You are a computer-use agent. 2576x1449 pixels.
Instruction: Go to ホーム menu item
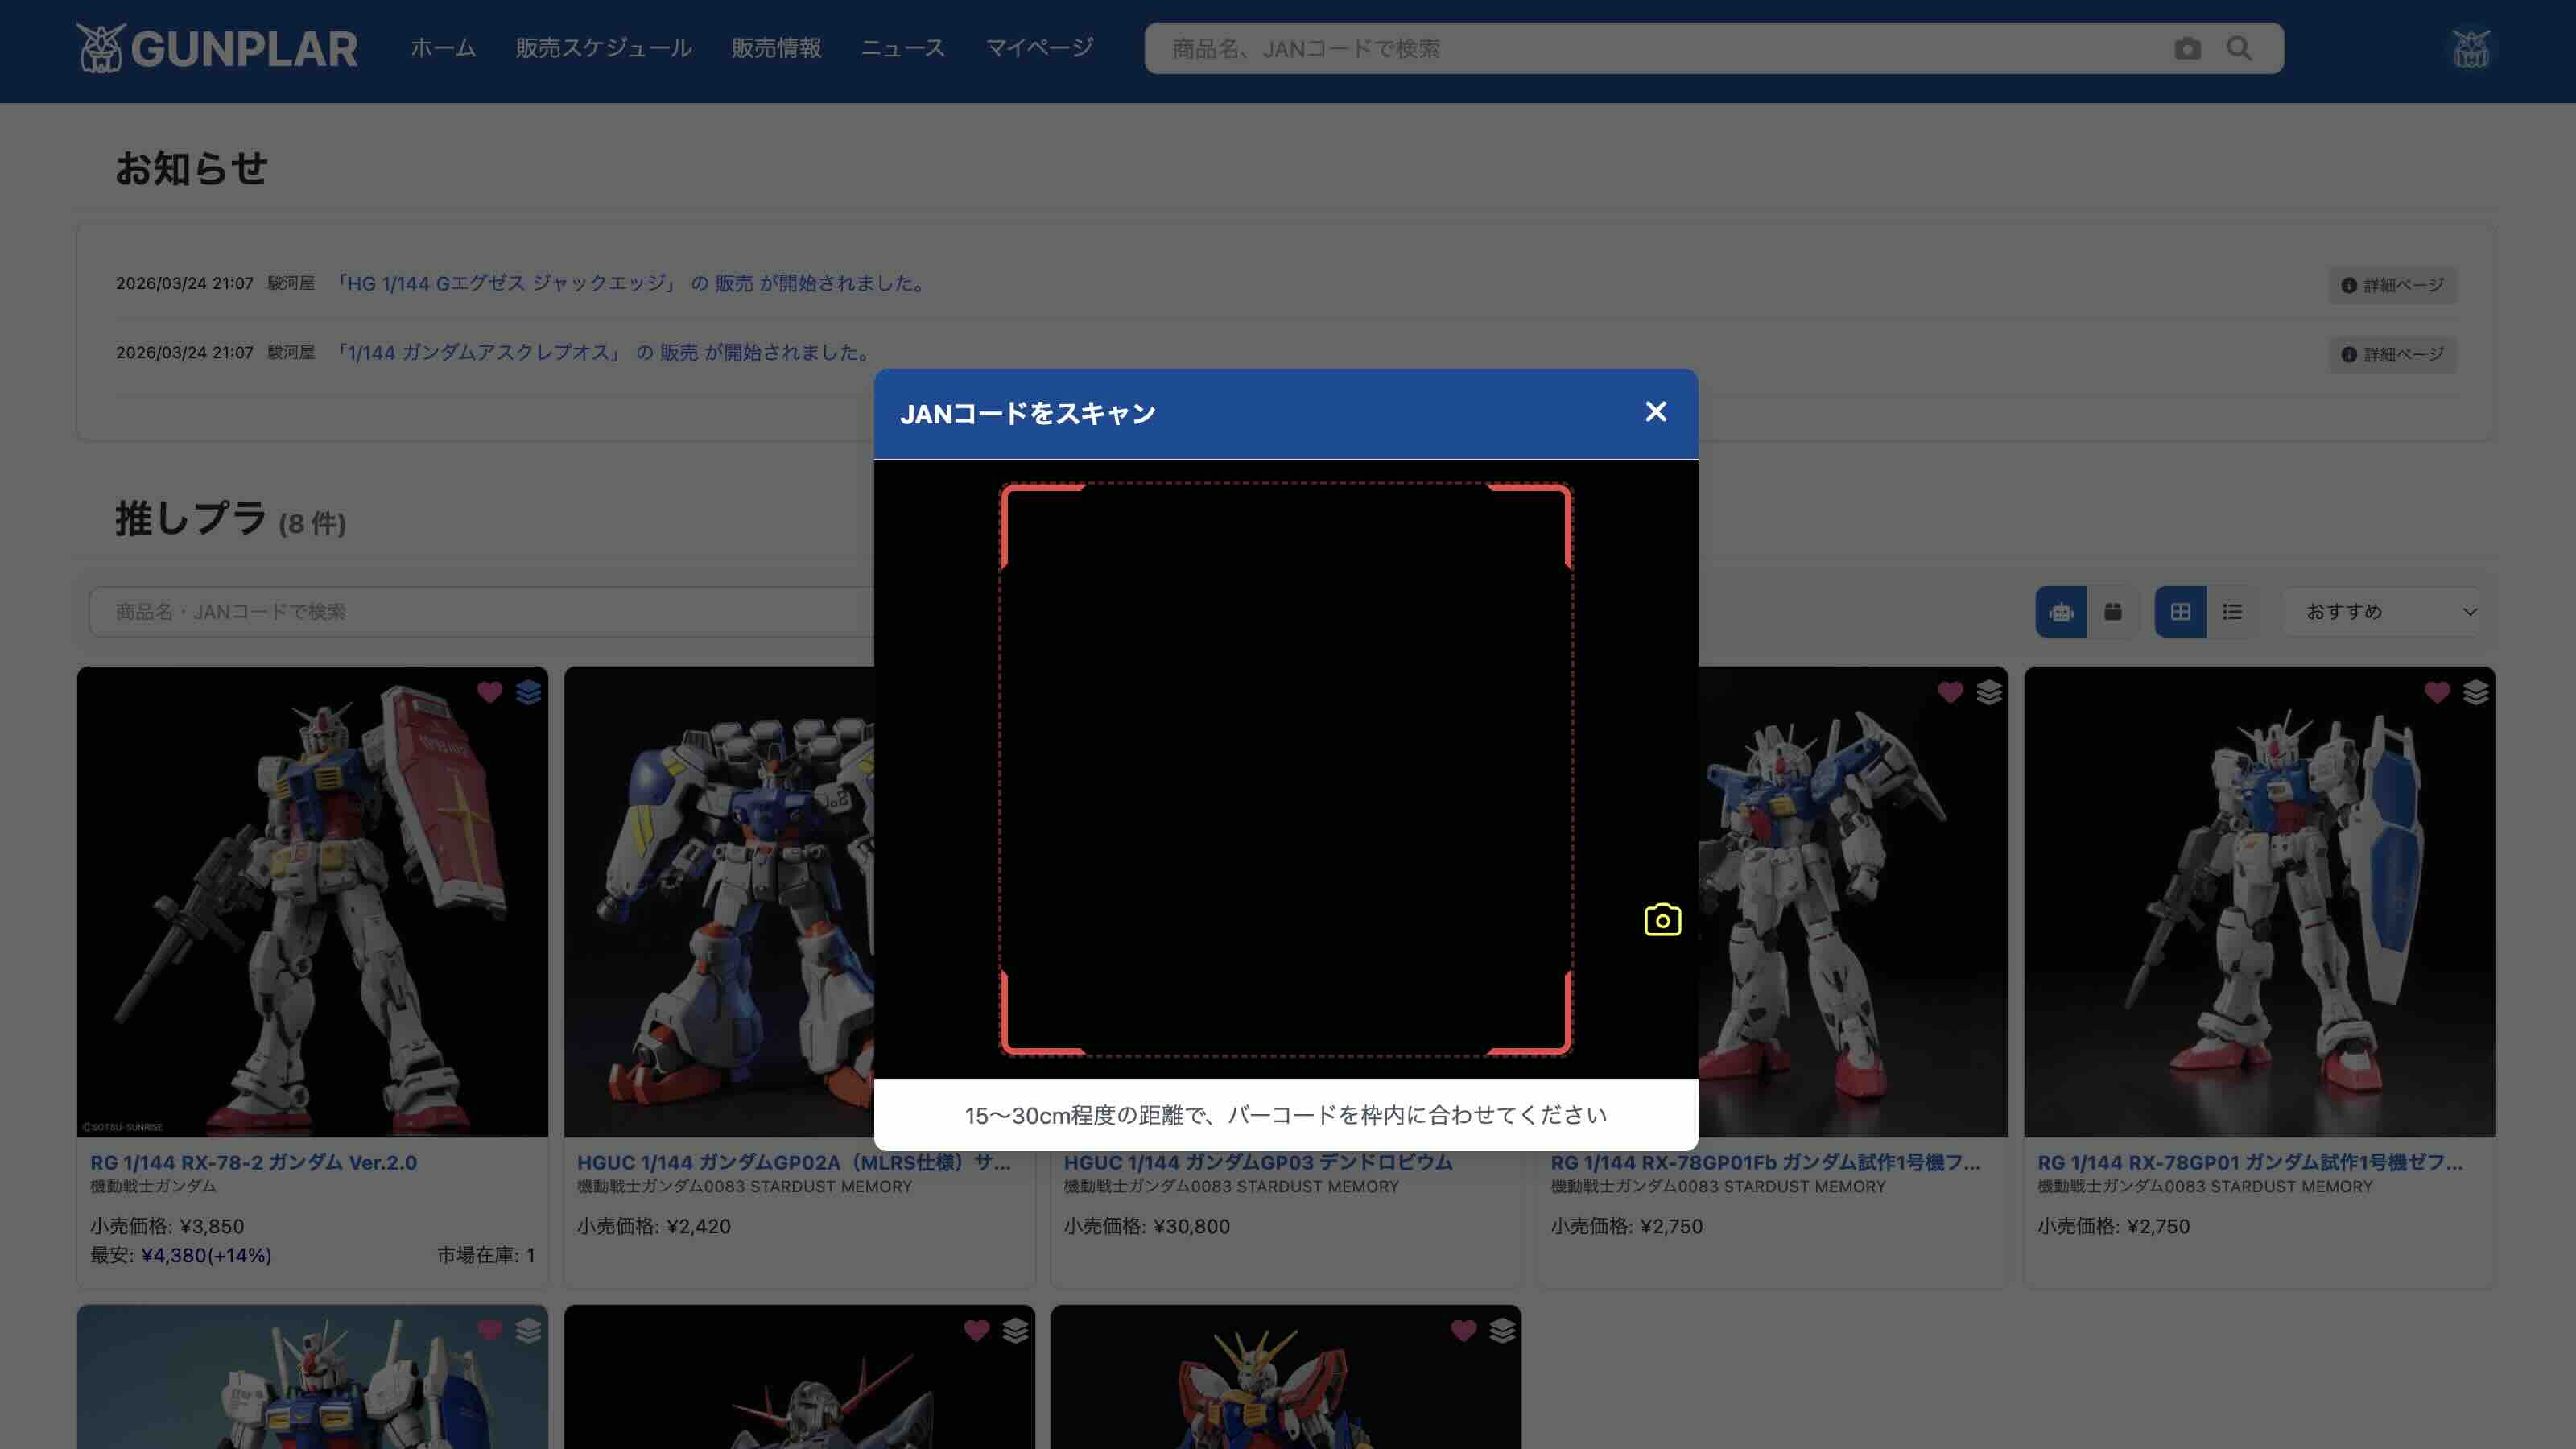click(x=443, y=48)
